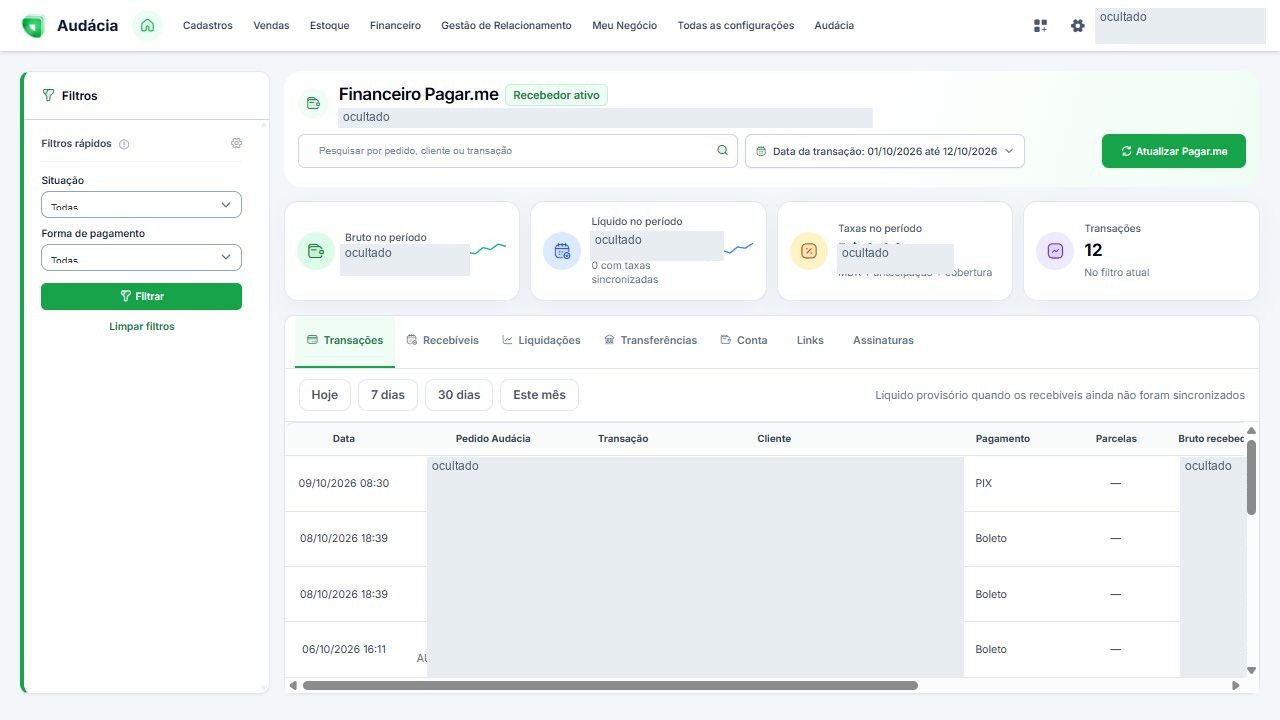Switch to the Recebíveis tab
Image resolution: width=1280 pixels, height=720 pixels.
pyautogui.click(x=443, y=341)
